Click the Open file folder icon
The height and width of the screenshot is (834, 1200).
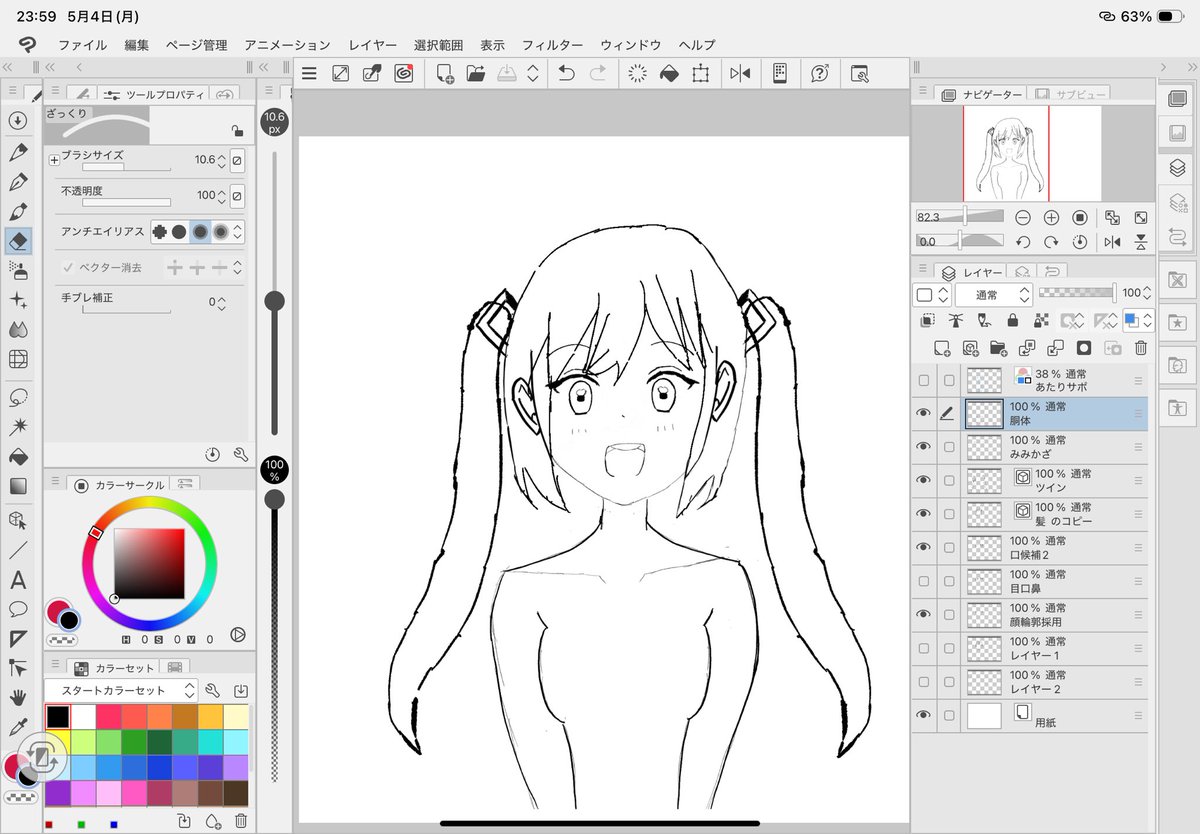point(476,73)
